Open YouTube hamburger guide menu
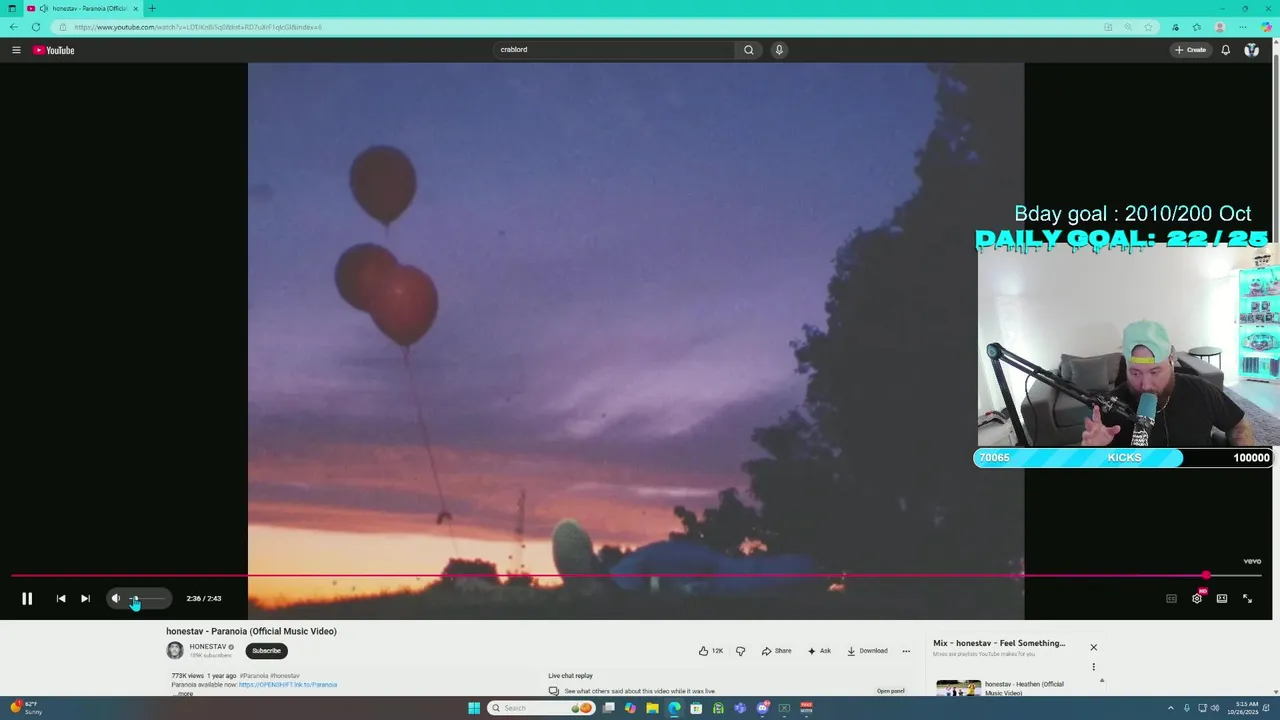This screenshot has width=1280, height=720. pos(16,50)
